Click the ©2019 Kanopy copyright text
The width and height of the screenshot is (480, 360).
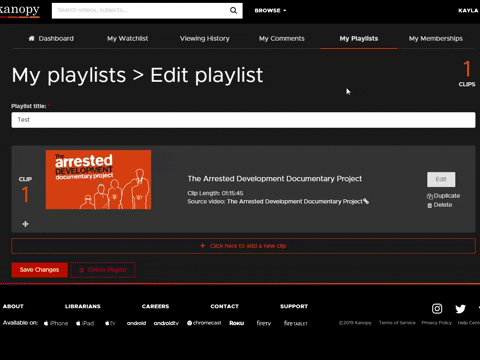355,323
